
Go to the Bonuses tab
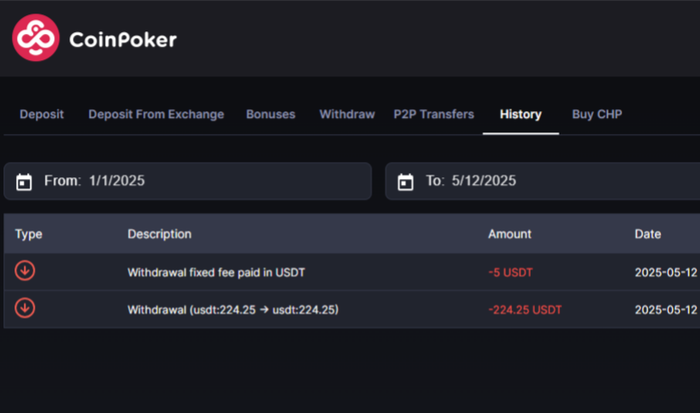[x=271, y=114]
